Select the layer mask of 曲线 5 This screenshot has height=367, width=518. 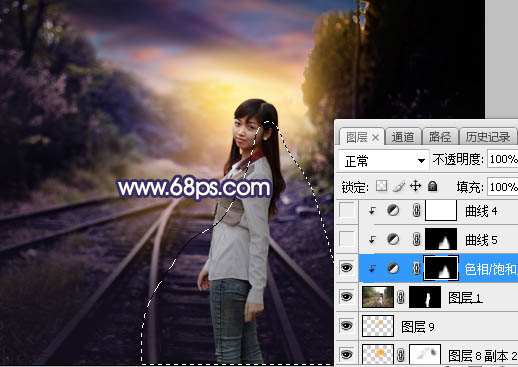[441, 239]
